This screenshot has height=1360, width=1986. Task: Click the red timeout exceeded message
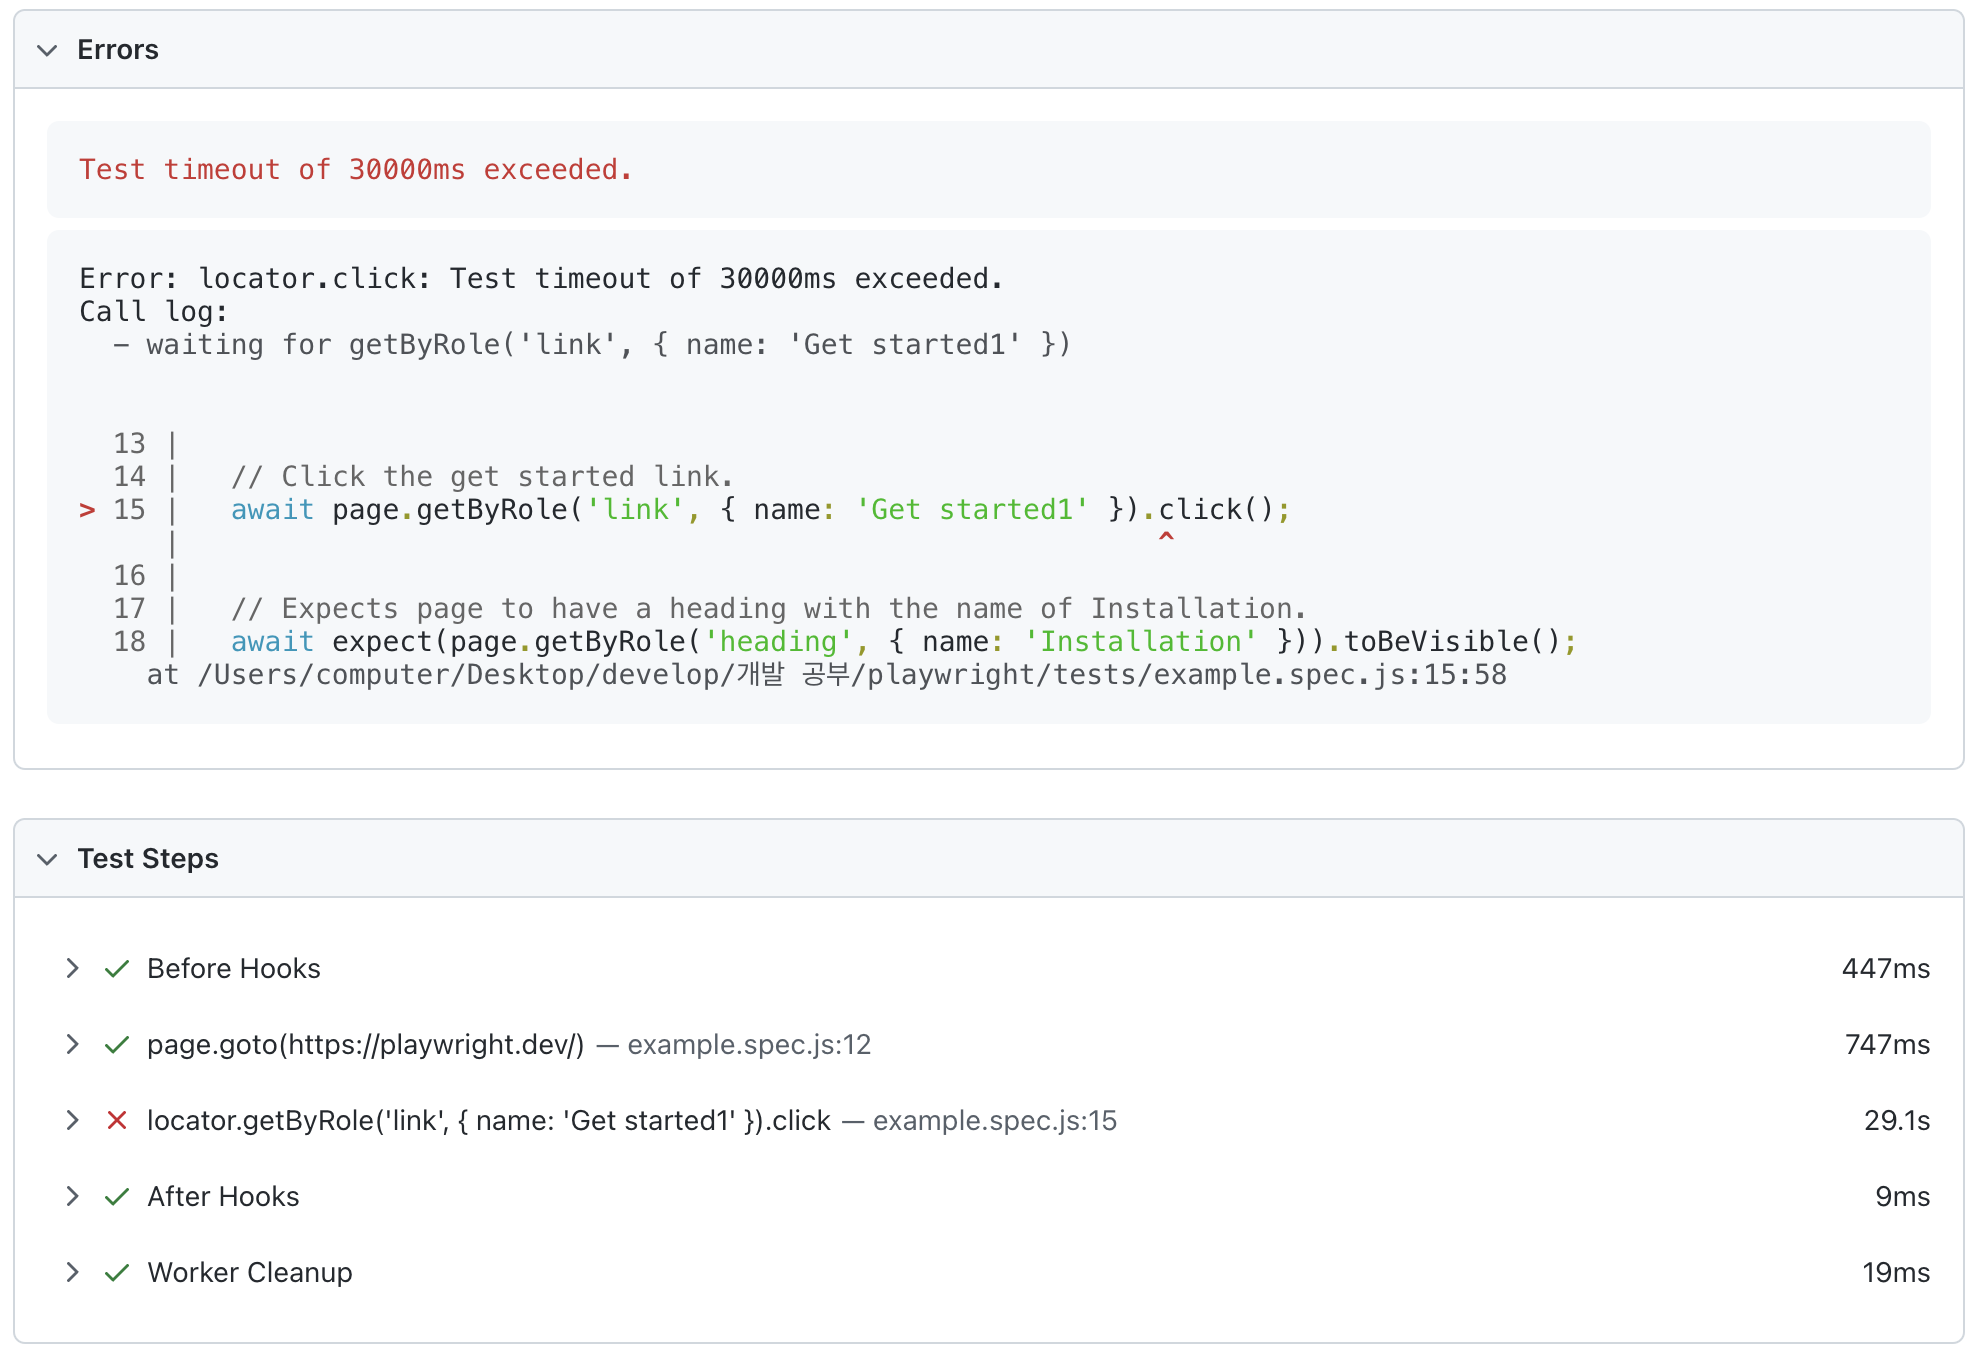point(355,170)
